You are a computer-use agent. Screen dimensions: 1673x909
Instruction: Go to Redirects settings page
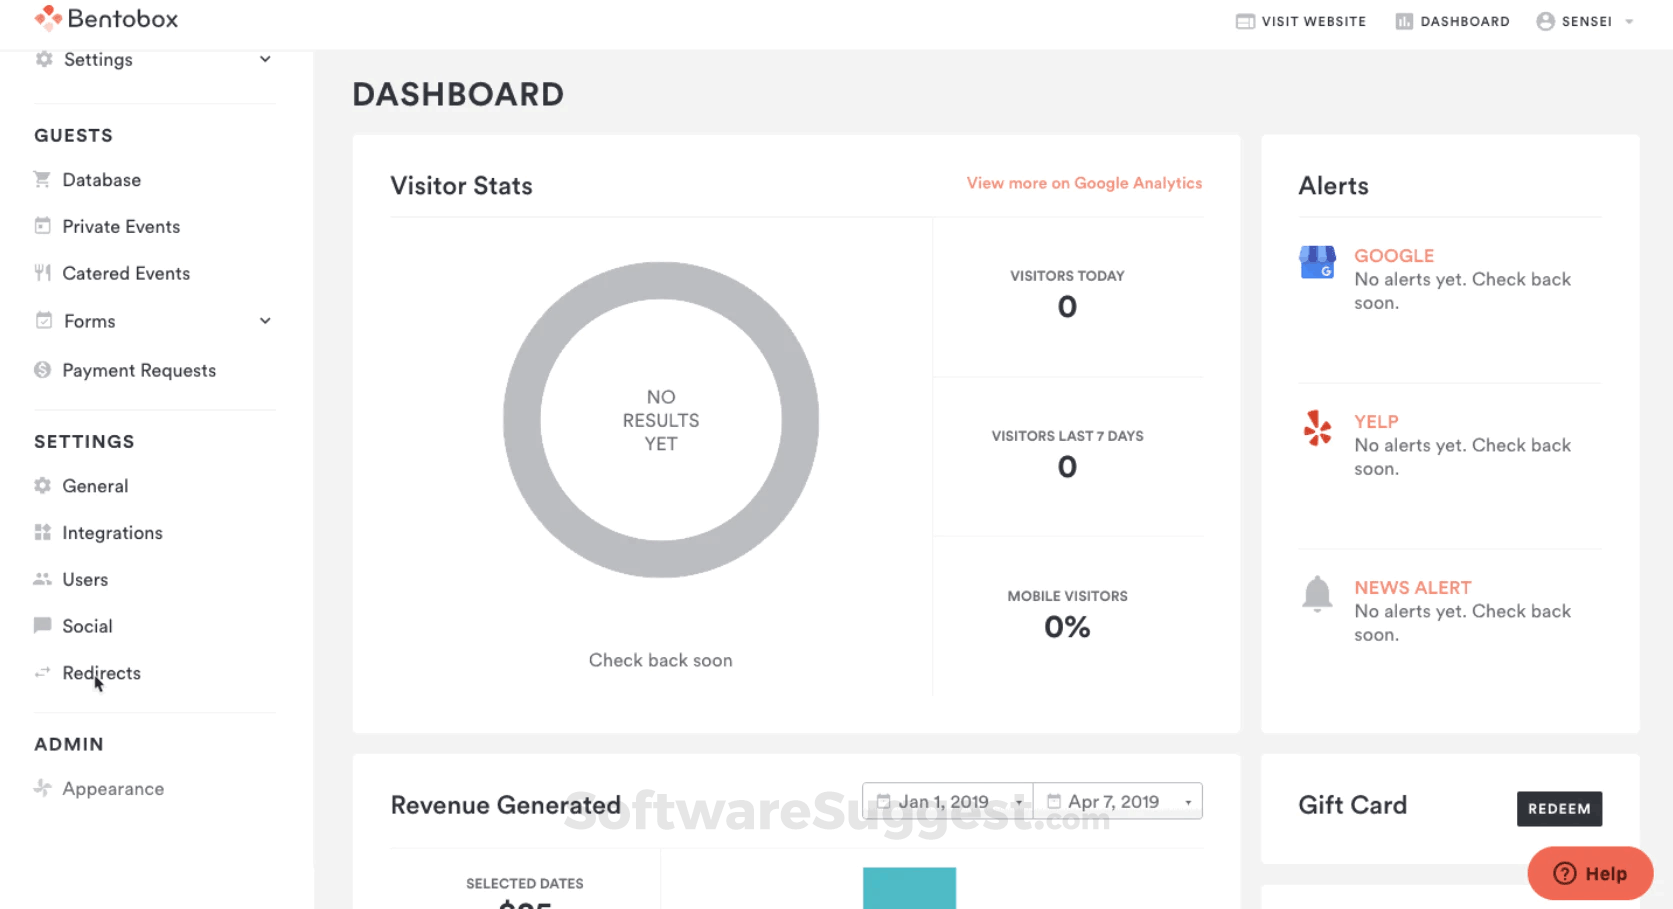[101, 673]
